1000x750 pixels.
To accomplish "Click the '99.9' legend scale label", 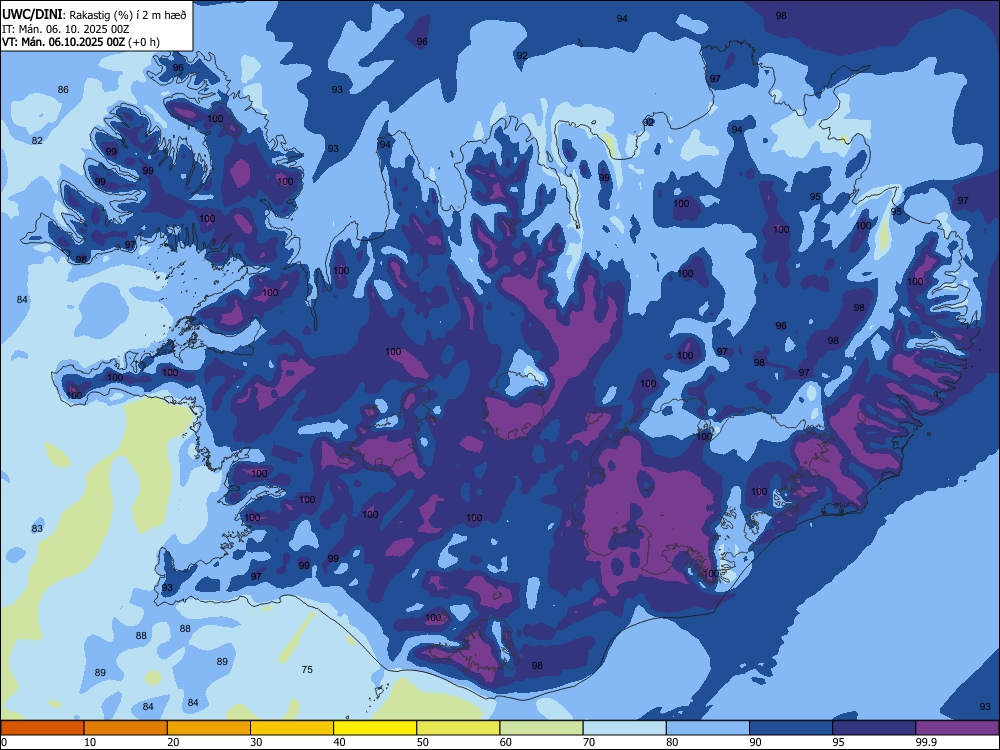I will (x=926, y=742).
